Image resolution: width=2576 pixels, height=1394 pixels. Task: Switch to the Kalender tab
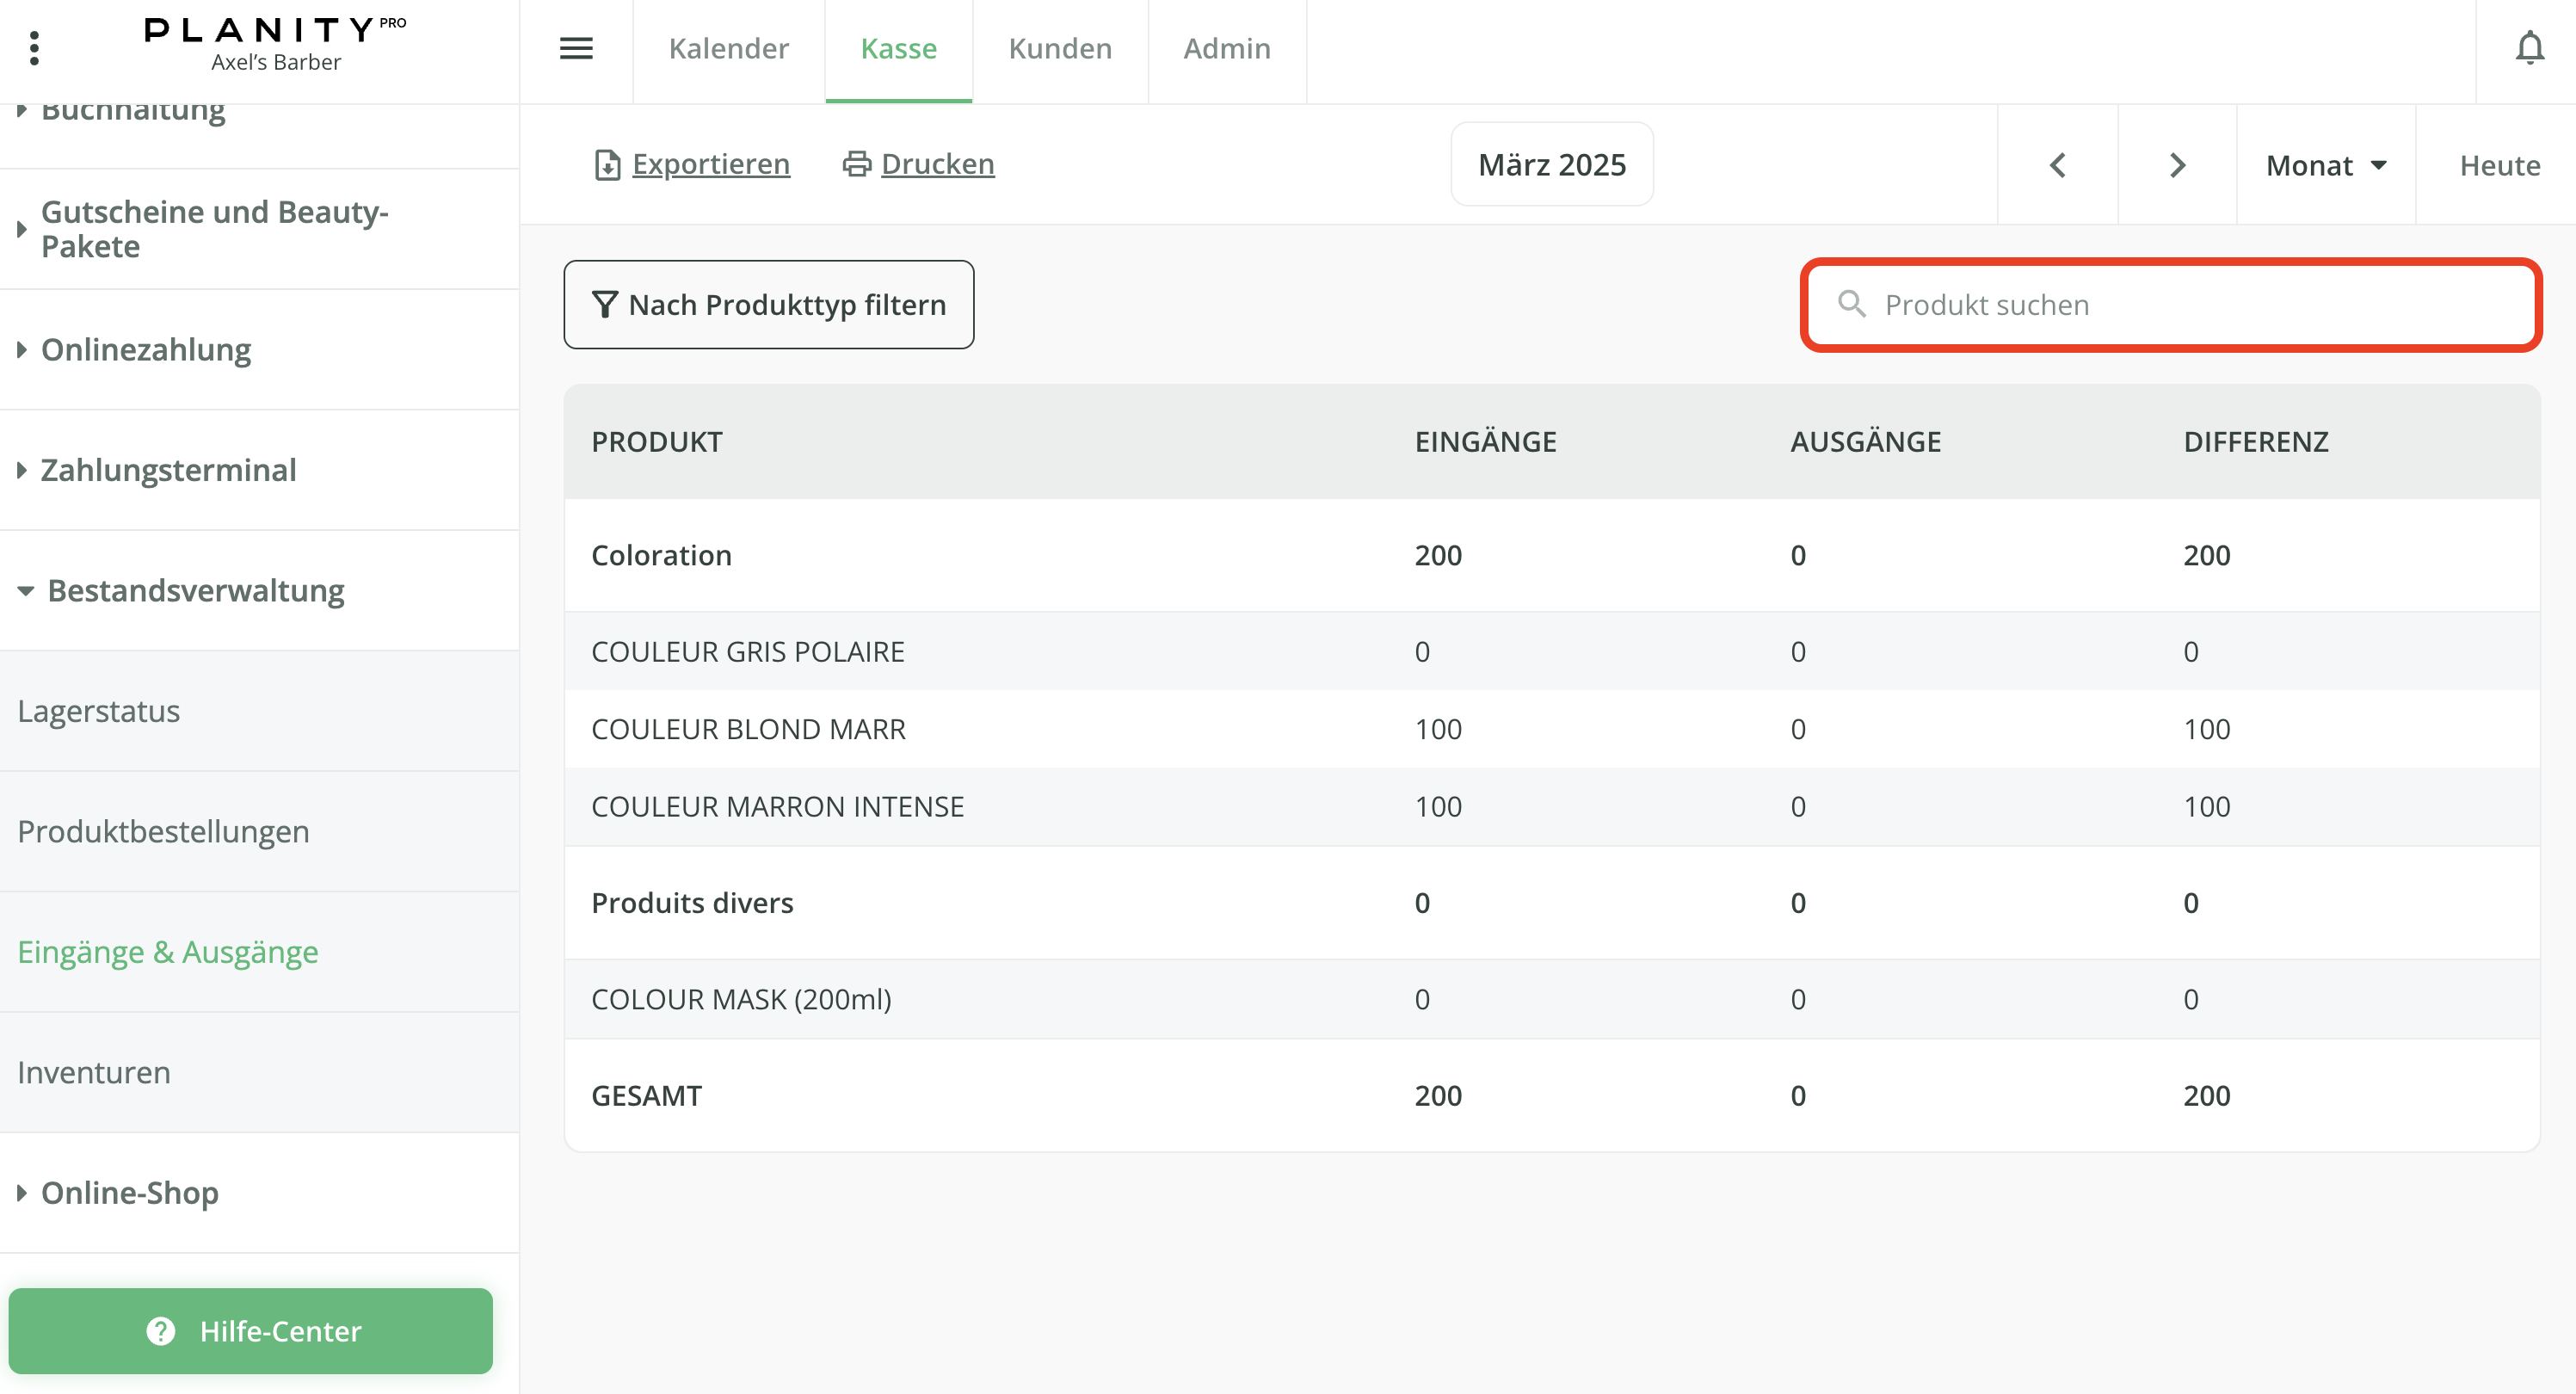[x=728, y=48]
